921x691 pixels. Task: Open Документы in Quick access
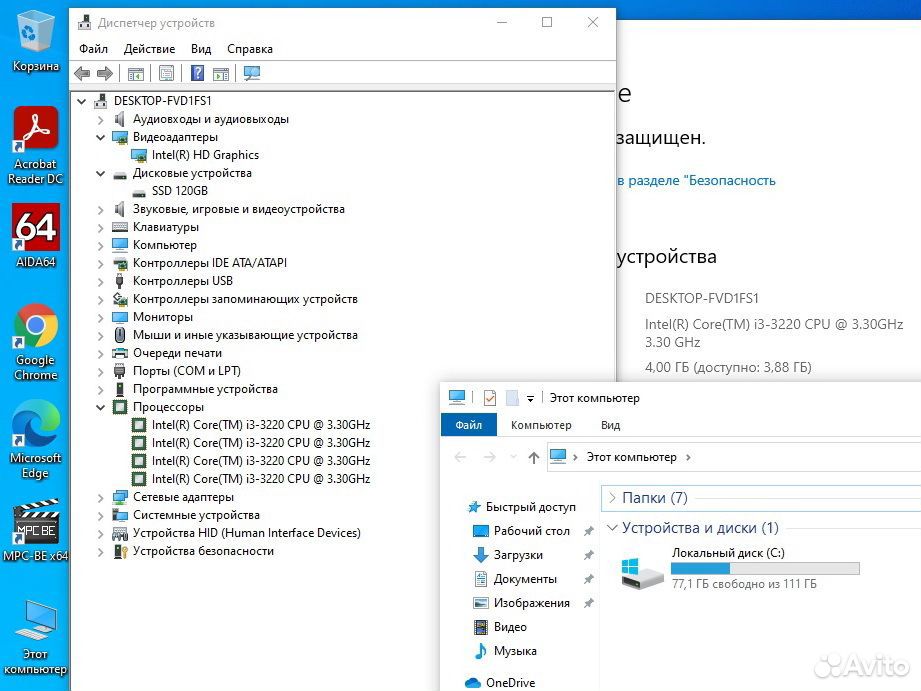click(525, 579)
